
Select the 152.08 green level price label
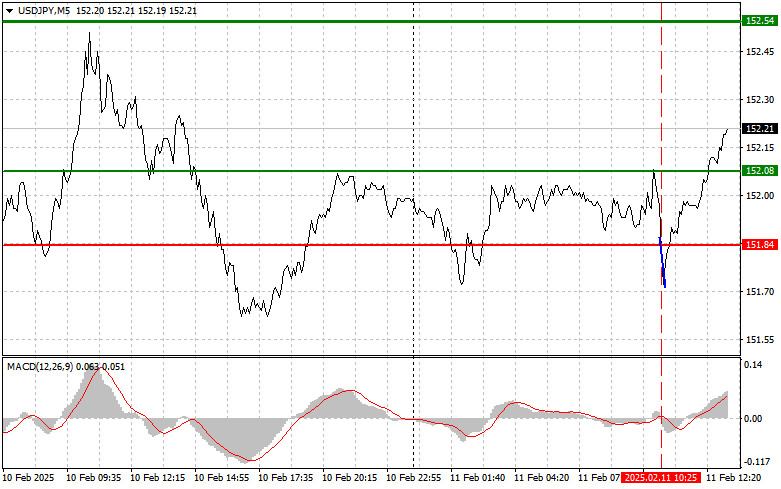point(760,171)
